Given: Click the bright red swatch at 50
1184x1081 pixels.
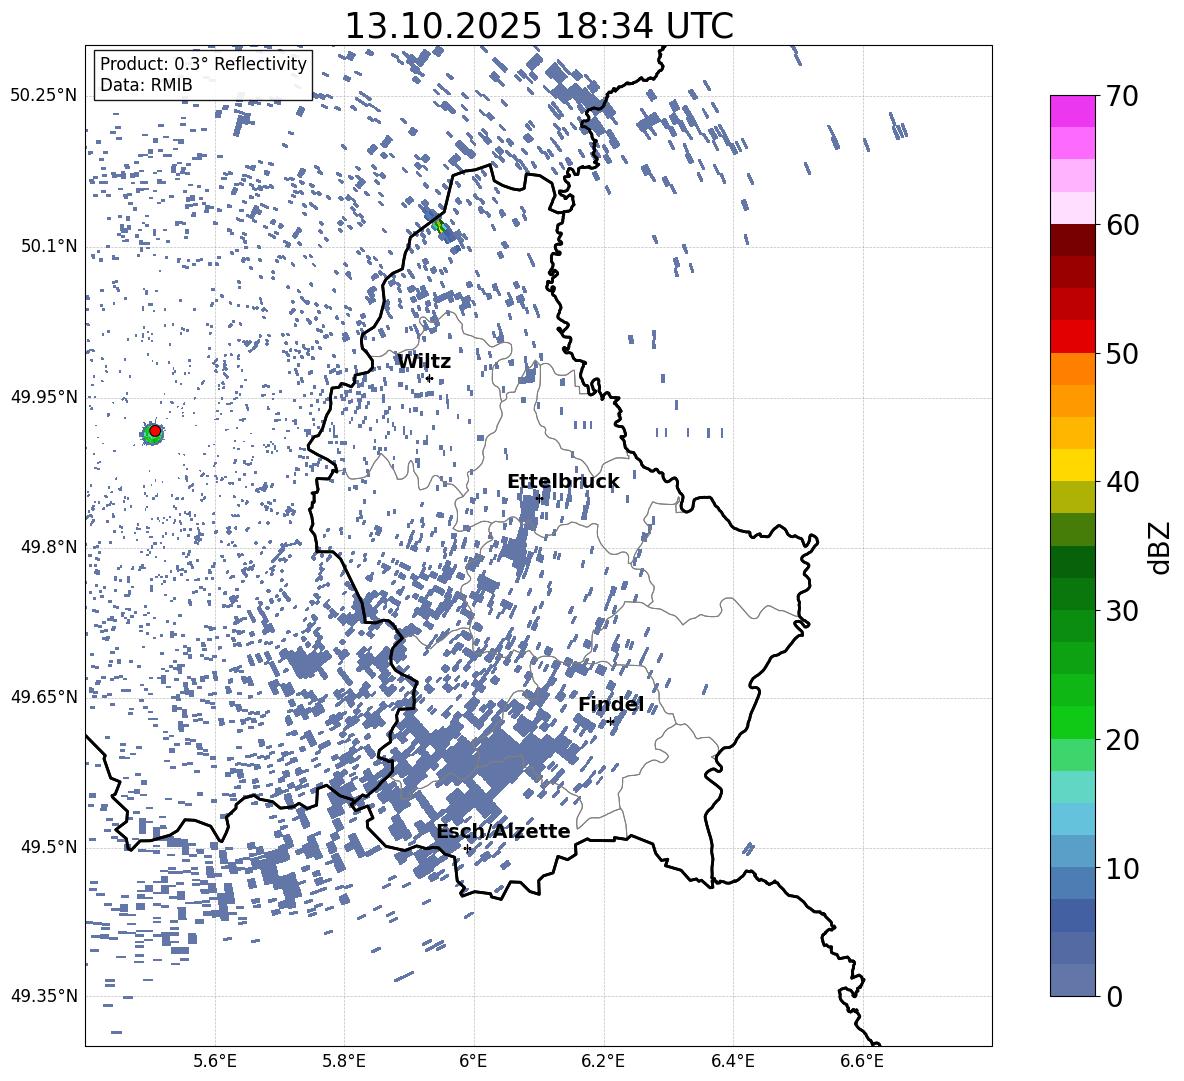Looking at the screenshot, I should [x=1072, y=337].
